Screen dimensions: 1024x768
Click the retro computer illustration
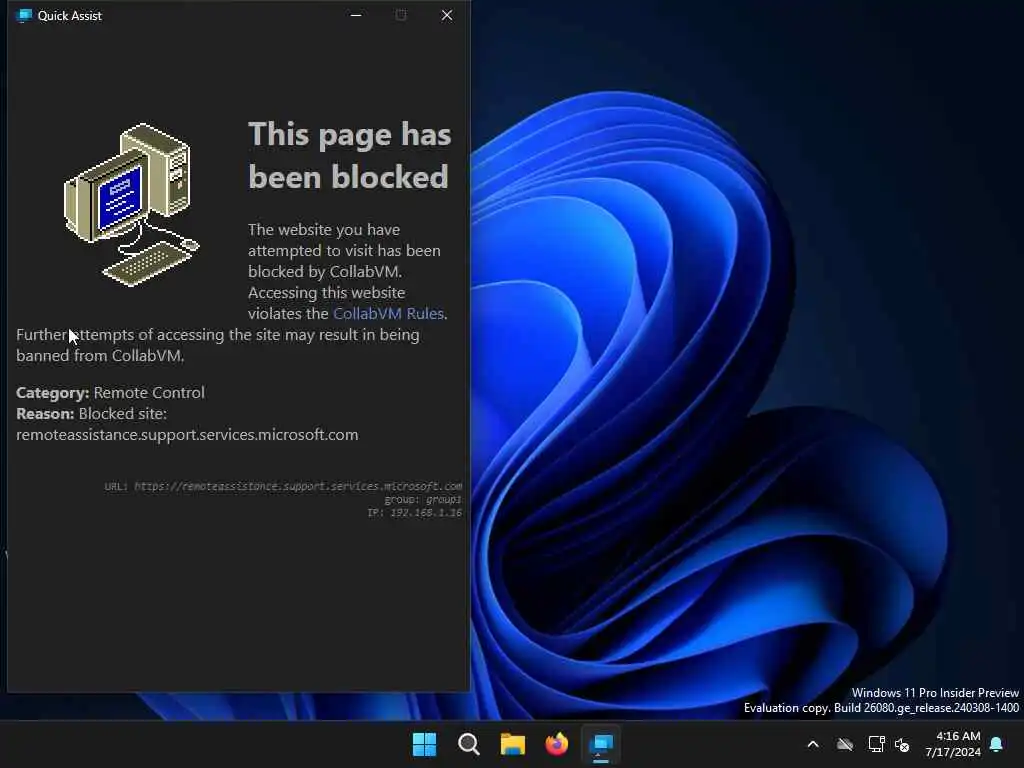[131, 204]
